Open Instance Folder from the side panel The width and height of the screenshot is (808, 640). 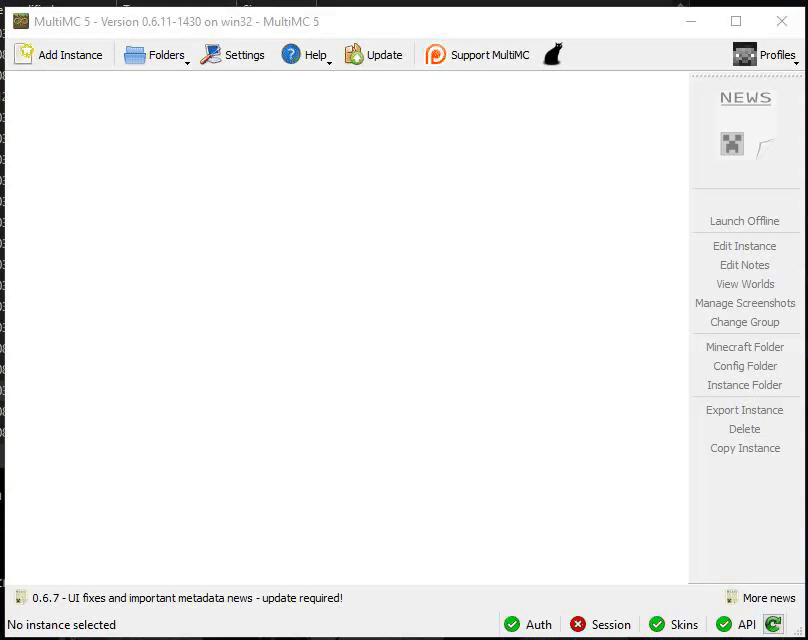pyautogui.click(x=745, y=385)
